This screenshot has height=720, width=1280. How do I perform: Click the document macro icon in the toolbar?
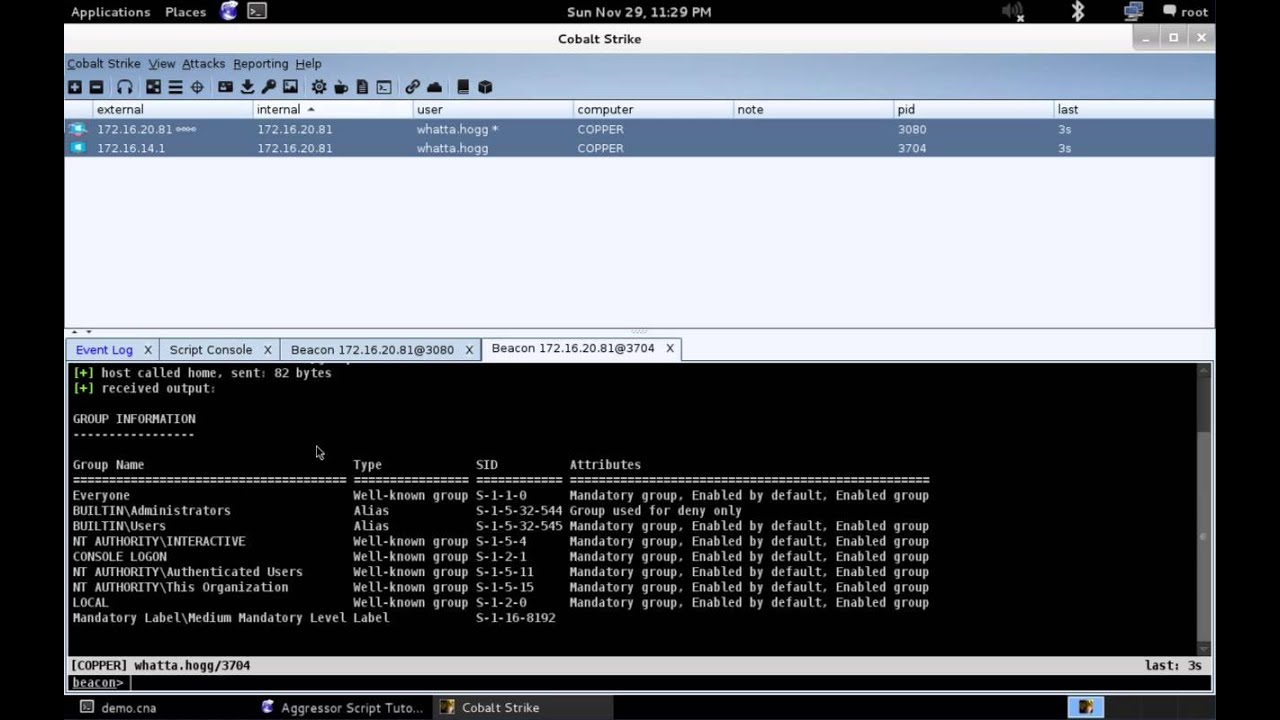coord(362,87)
